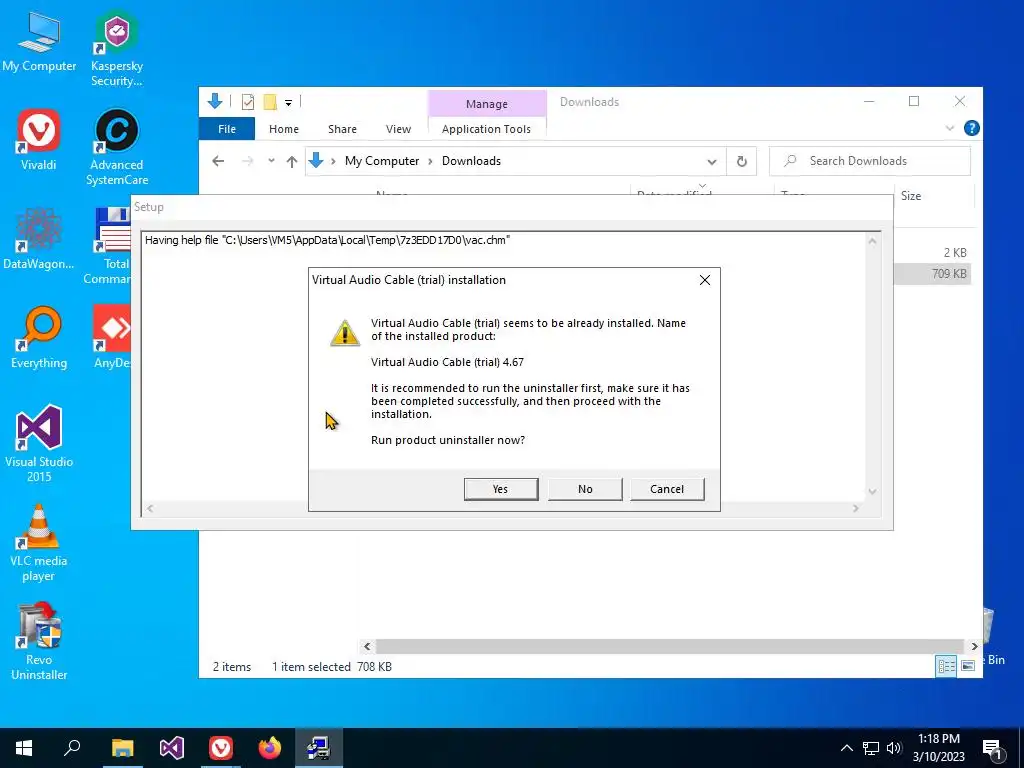1024x768 pixels.
Task: Switch to details view layout icon
Action: [x=946, y=665]
